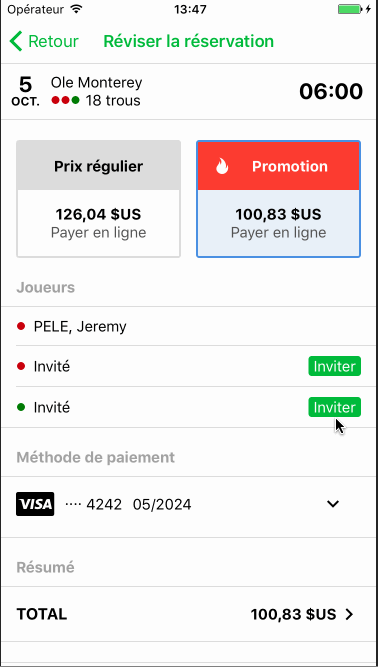Viewport: 378px width, 667px height.
Task: Open TOTAL details chevron
Action: tap(350, 614)
